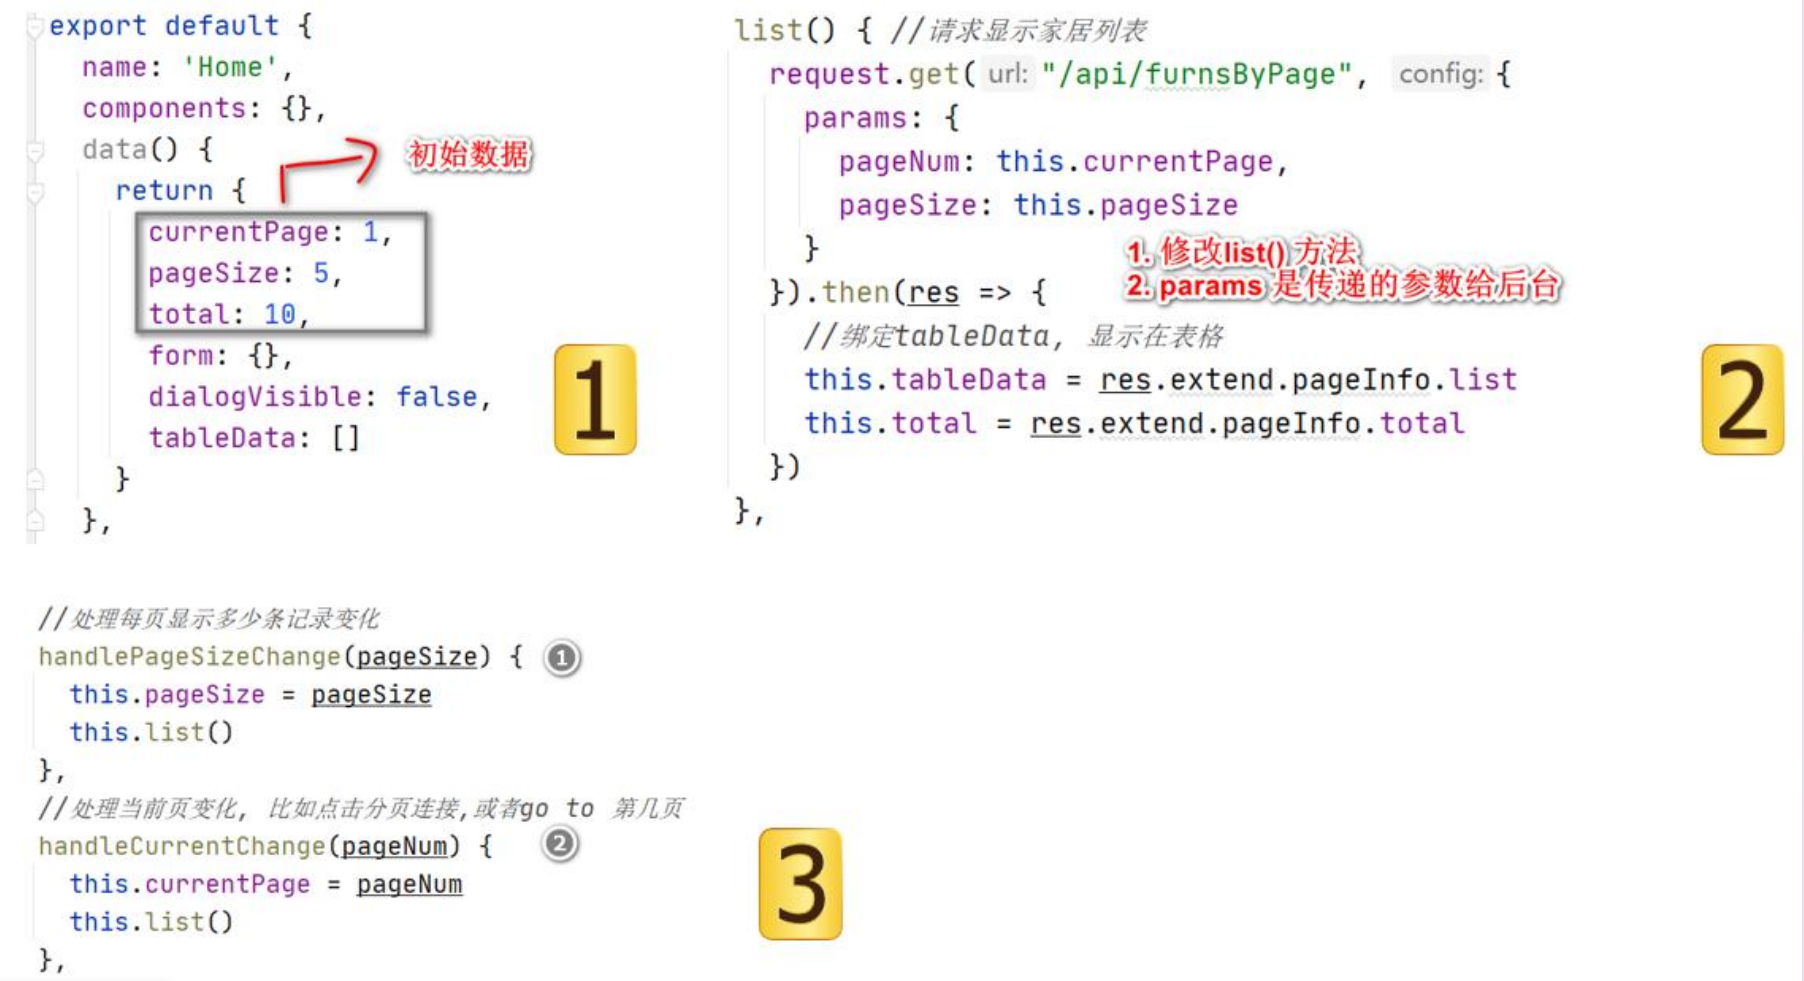
Task: Click the '//请求显示家居列表' comment
Action: coord(1018,31)
